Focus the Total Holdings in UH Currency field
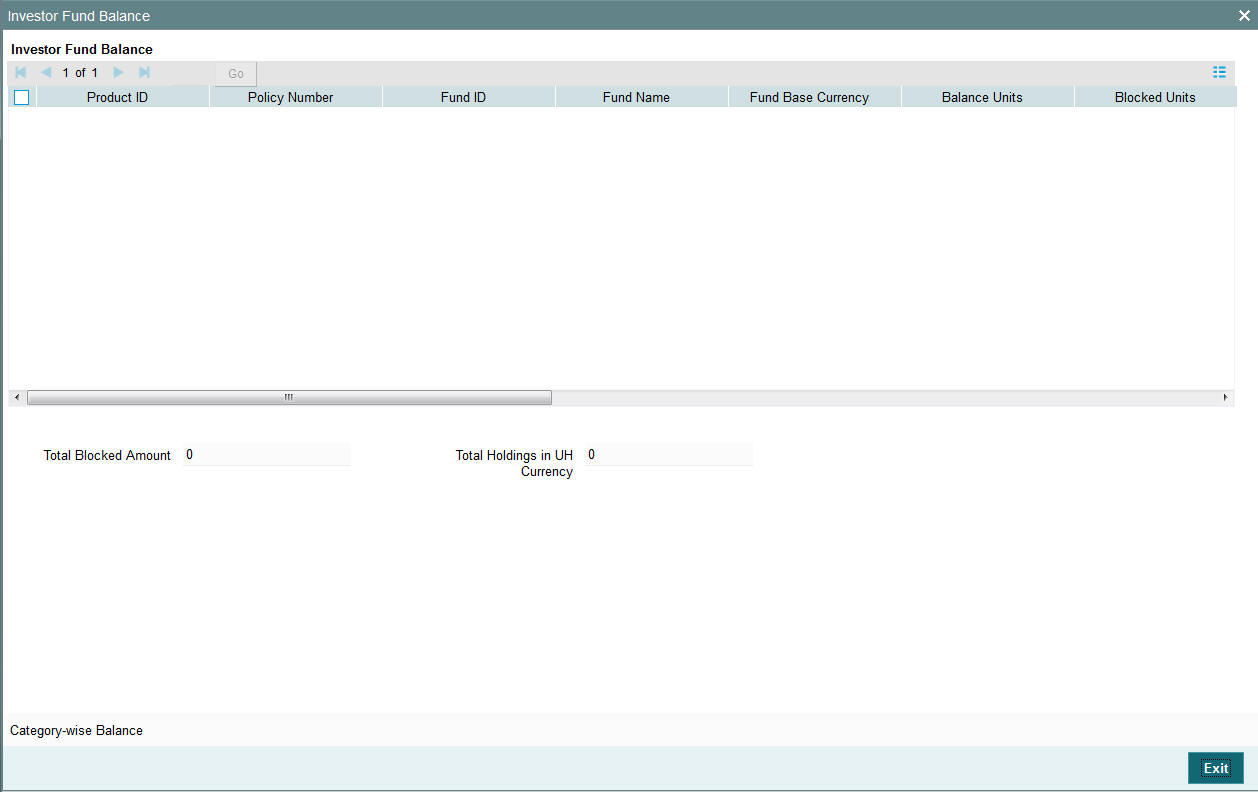This screenshot has height=792, width=1258. pyautogui.click(x=668, y=455)
